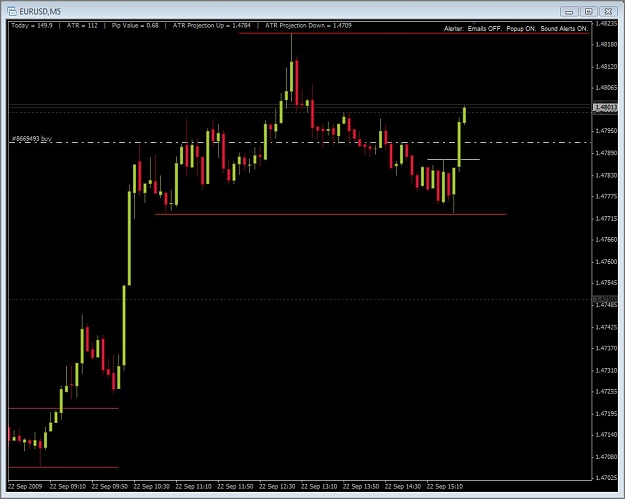Click the '22 Sep 13:50' time label
The height and width of the screenshot is (499, 625).
click(361, 487)
